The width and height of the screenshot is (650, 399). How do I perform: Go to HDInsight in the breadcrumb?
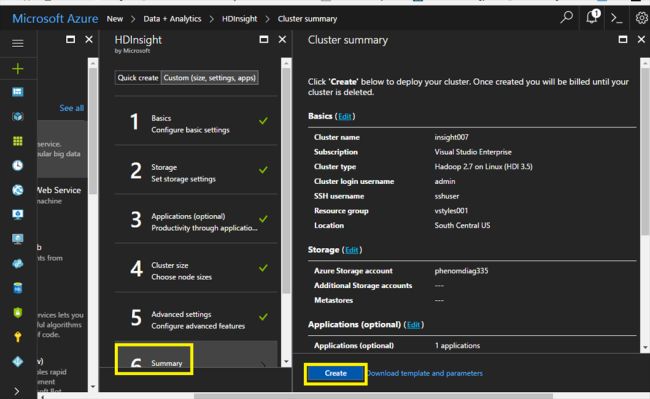click(239, 19)
